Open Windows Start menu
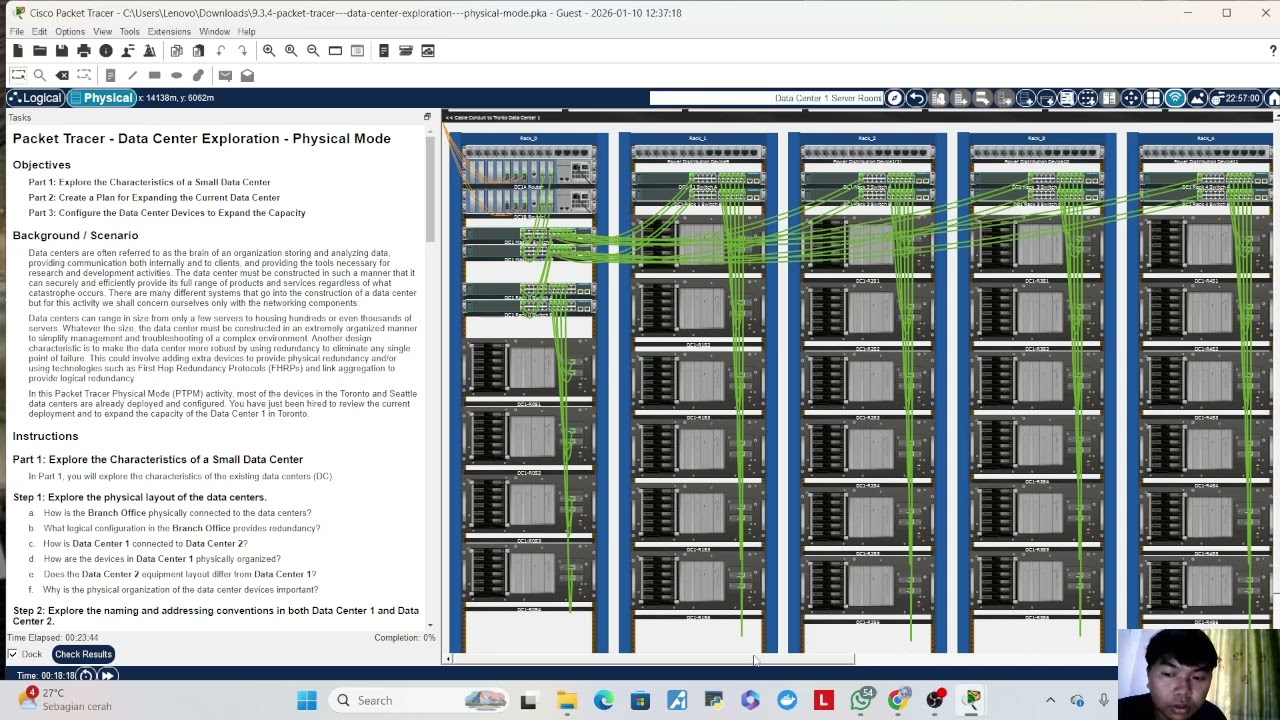This screenshot has height=720, width=1280. [307, 701]
